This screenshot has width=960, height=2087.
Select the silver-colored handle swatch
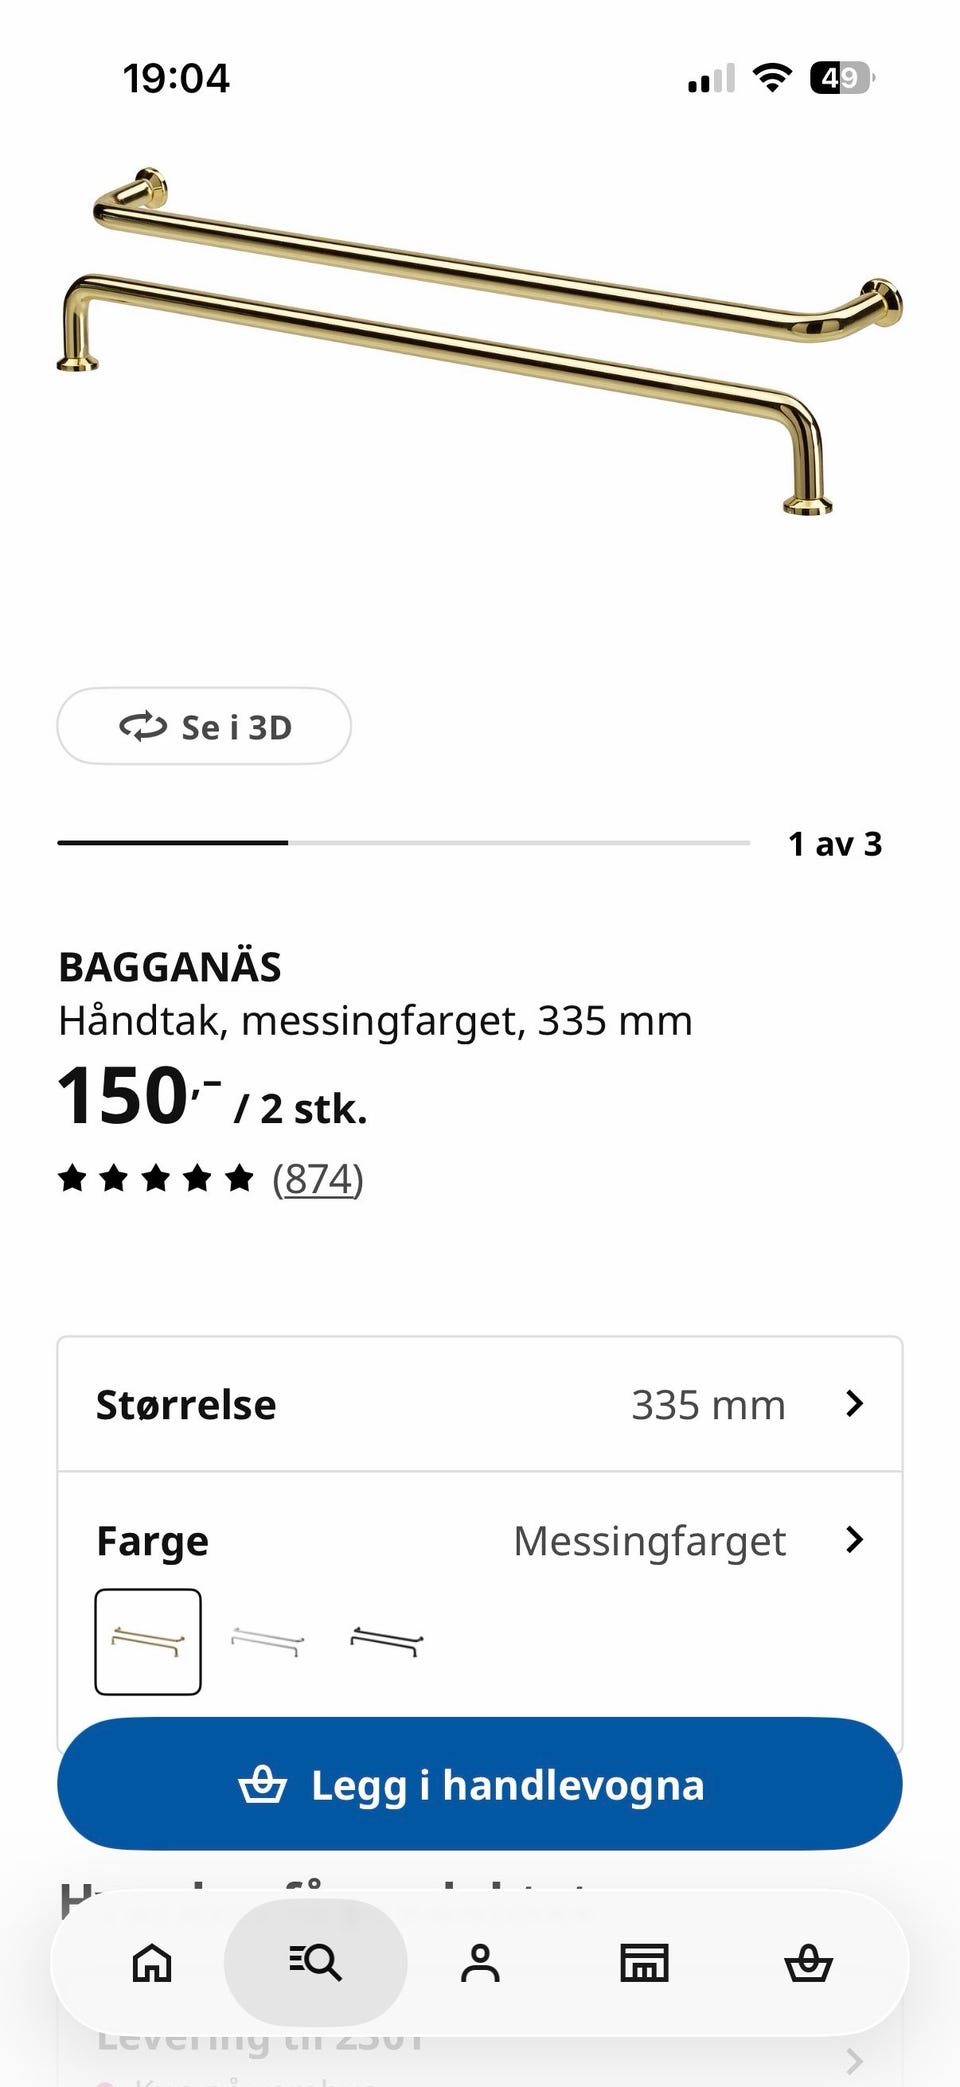267,1641
